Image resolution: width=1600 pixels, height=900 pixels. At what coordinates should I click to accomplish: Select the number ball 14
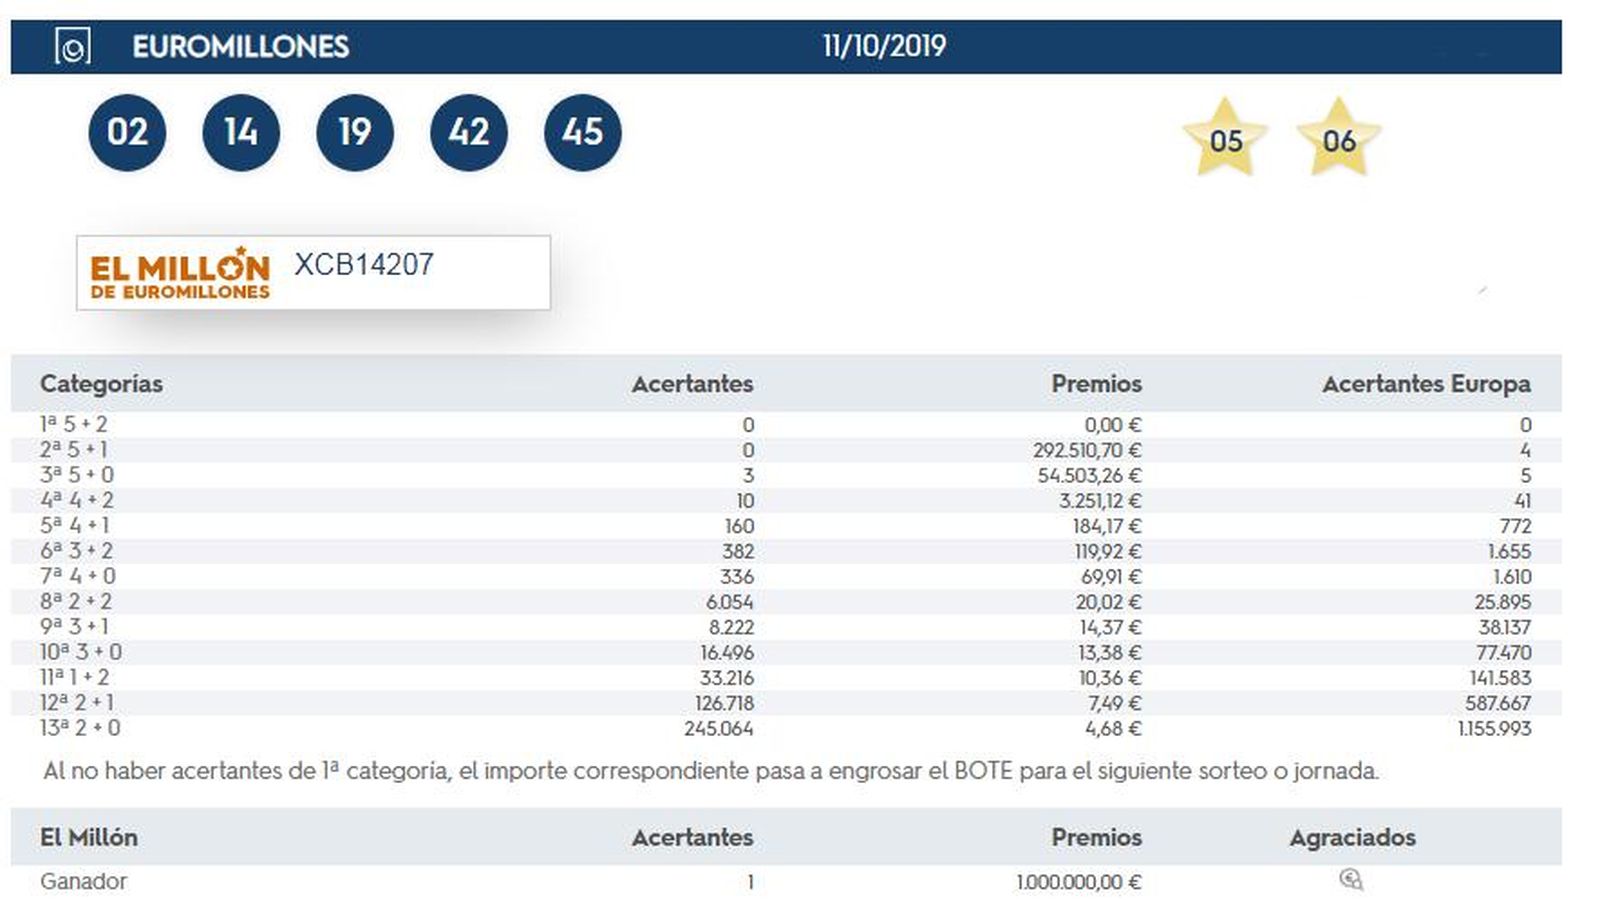[x=241, y=131]
